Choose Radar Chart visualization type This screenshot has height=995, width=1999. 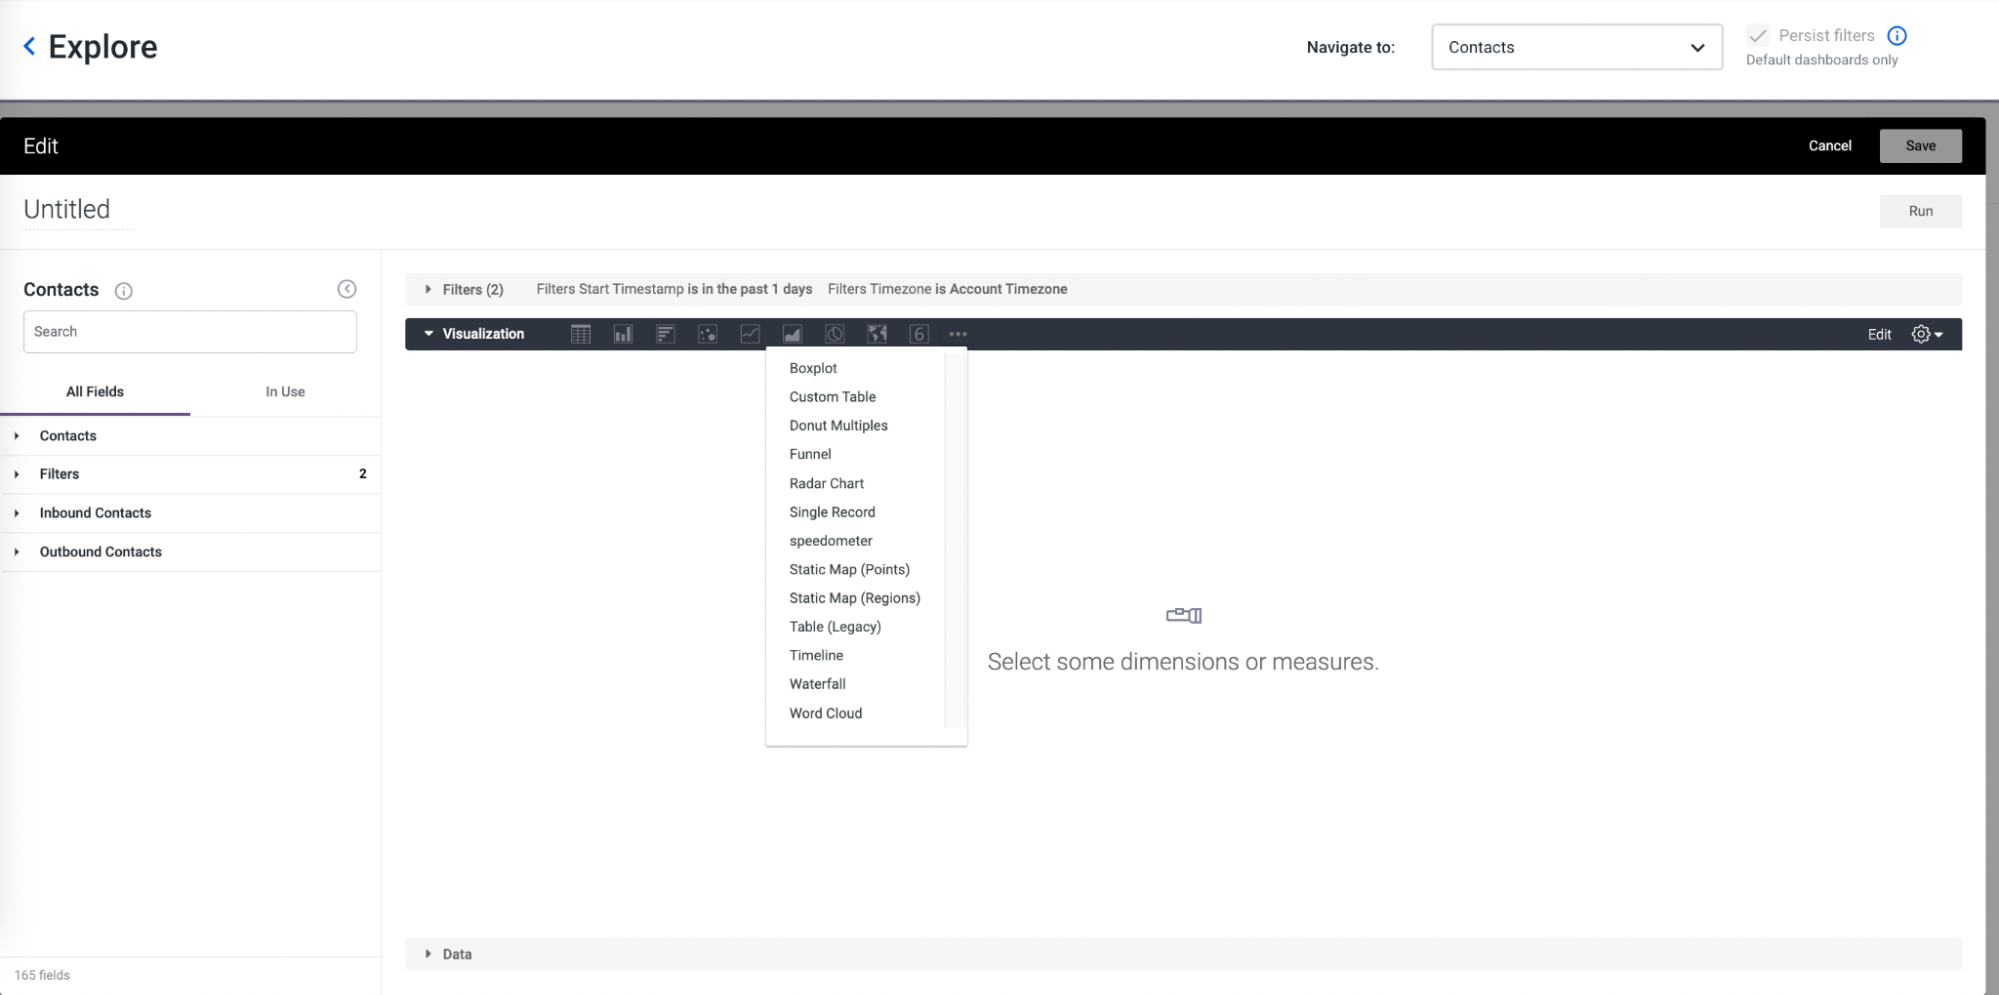(826, 483)
